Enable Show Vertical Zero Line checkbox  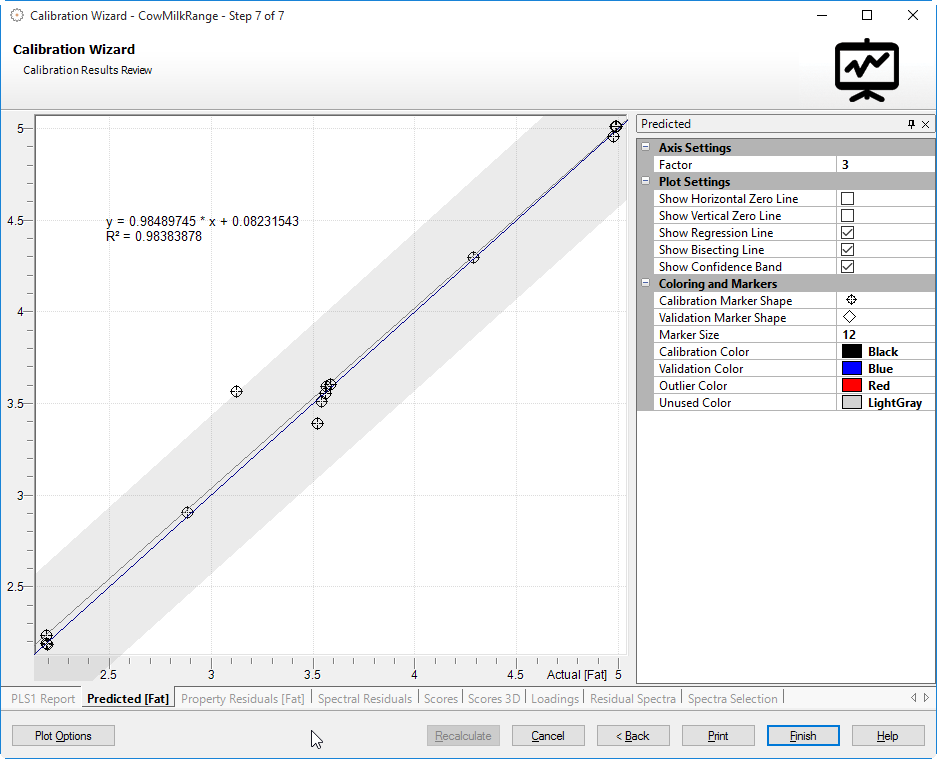coord(847,216)
